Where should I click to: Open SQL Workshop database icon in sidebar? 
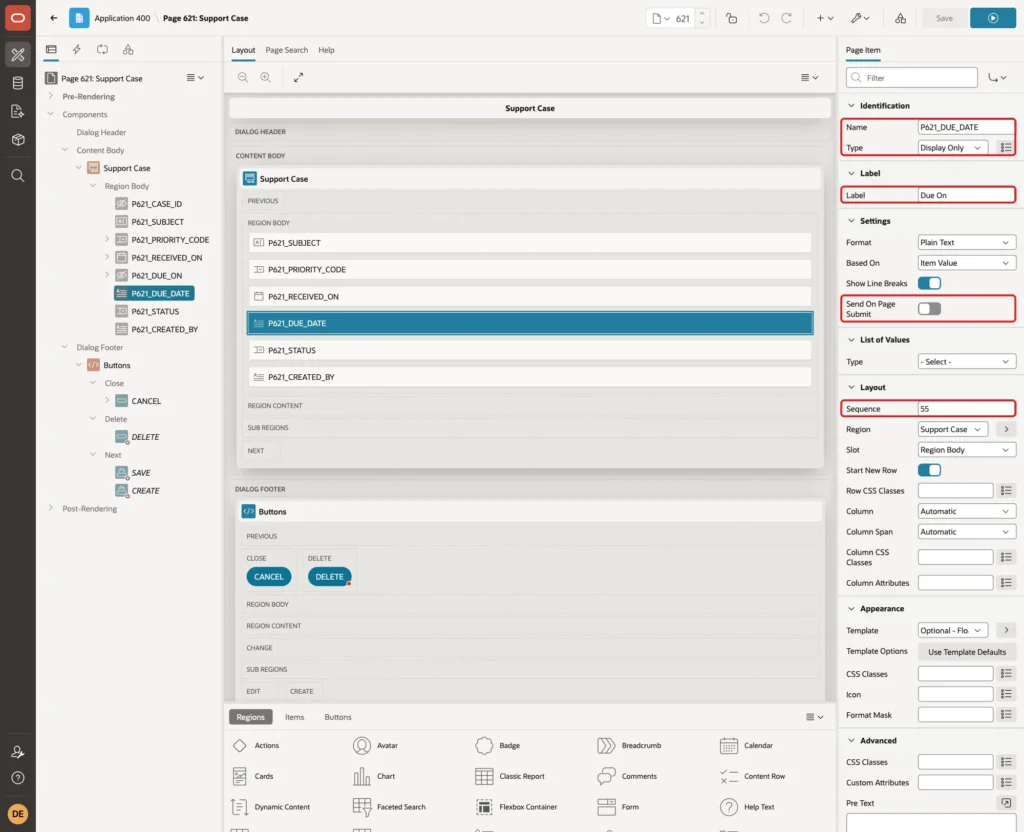coord(18,83)
